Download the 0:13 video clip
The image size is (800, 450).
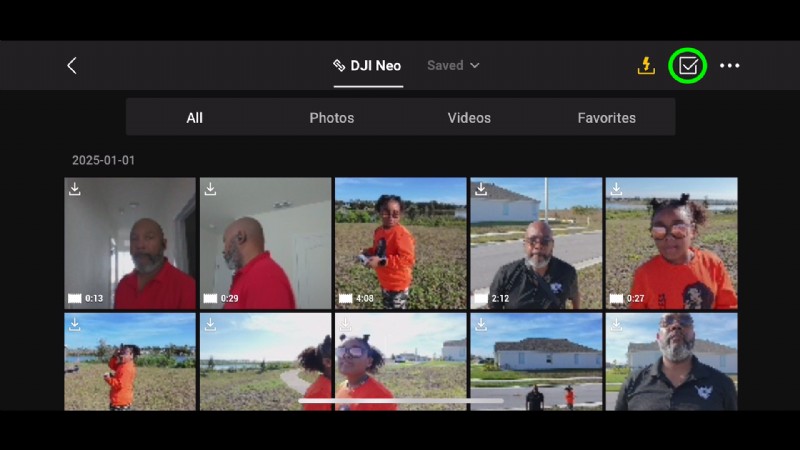(x=75, y=189)
